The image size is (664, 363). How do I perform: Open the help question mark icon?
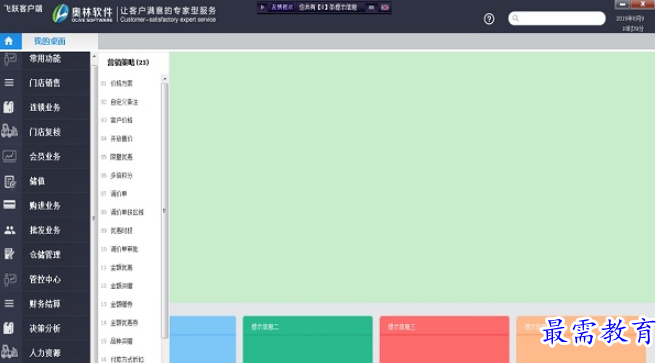click(489, 19)
